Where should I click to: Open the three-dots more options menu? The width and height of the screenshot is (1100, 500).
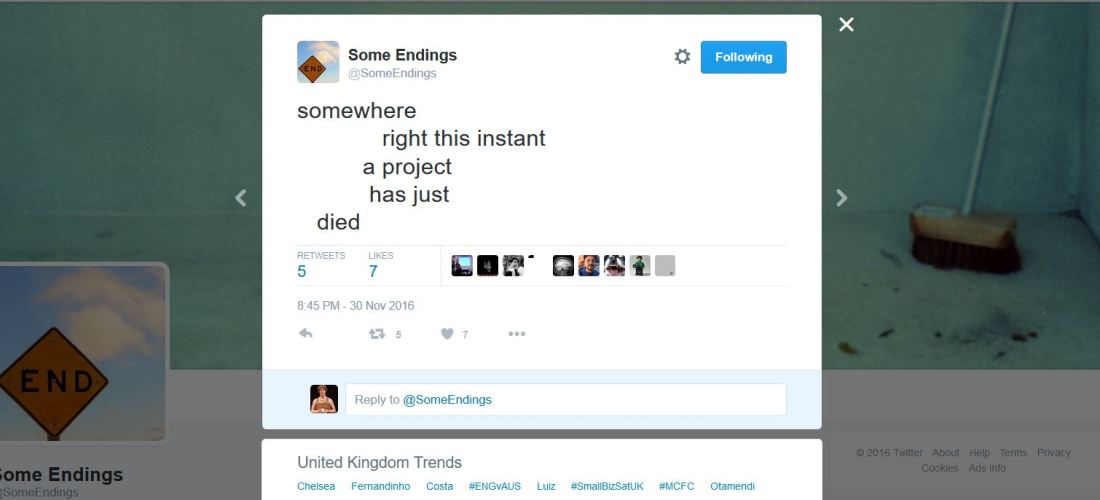[516, 334]
